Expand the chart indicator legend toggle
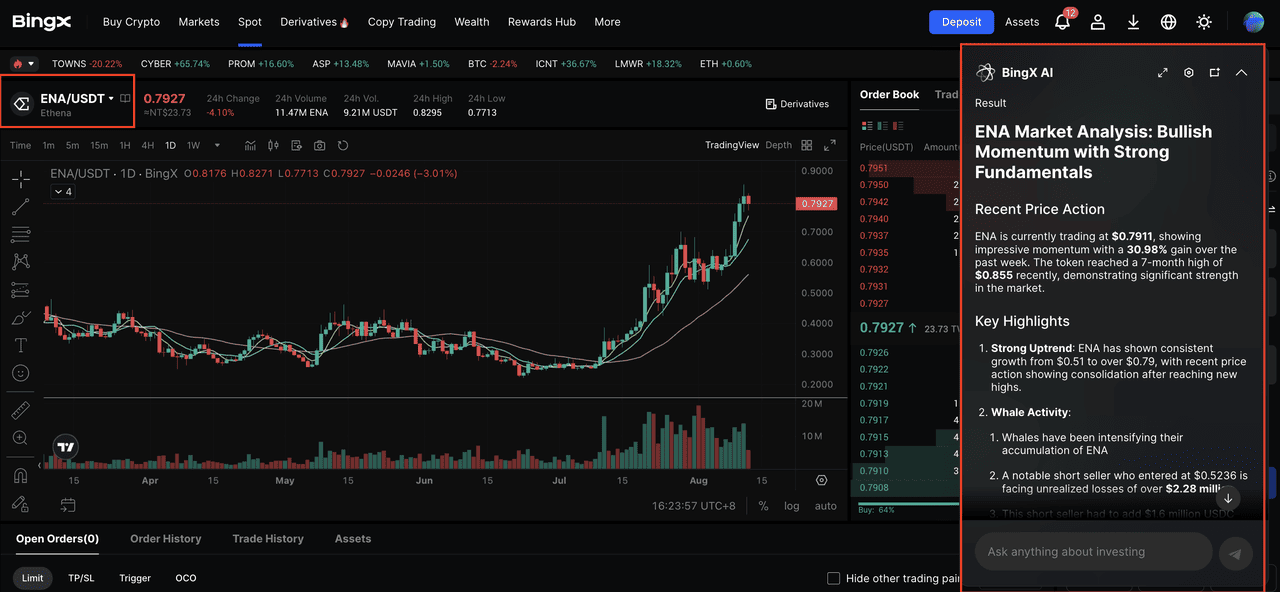Image resolution: width=1280 pixels, height=592 pixels. point(62,191)
